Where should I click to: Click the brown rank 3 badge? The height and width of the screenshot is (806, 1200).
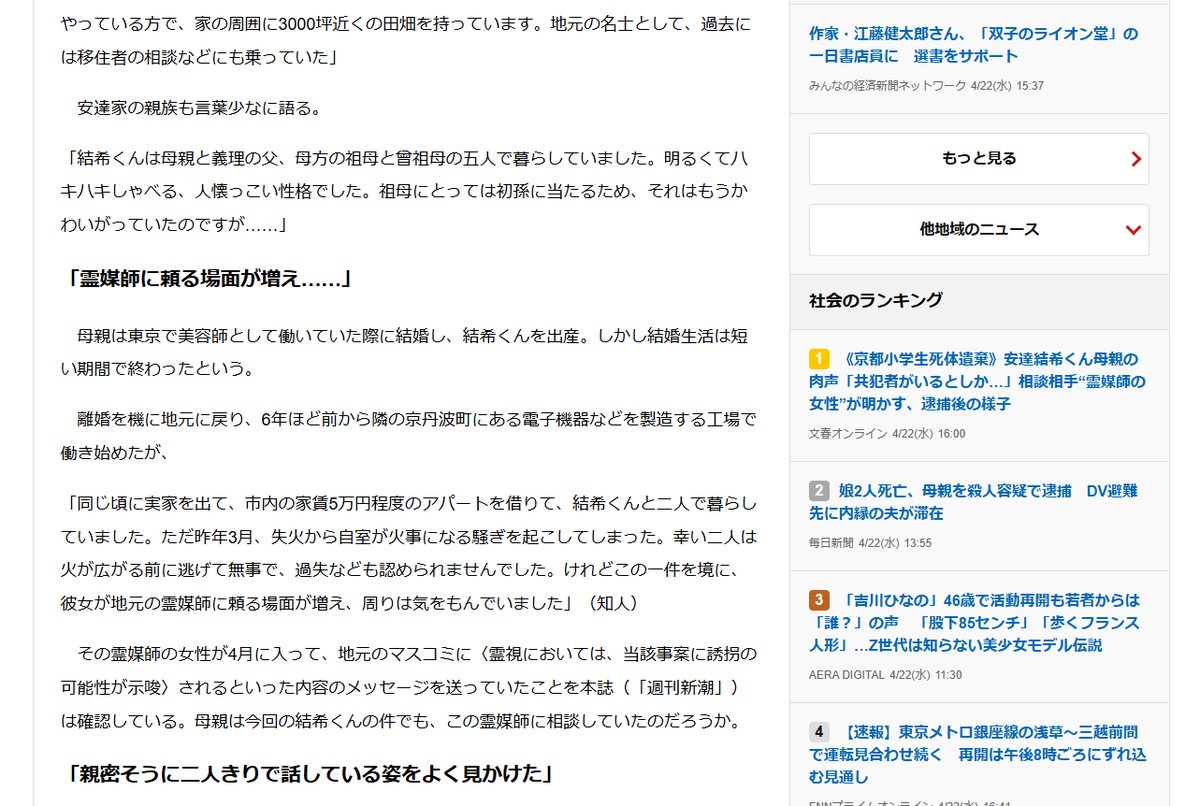click(819, 600)
